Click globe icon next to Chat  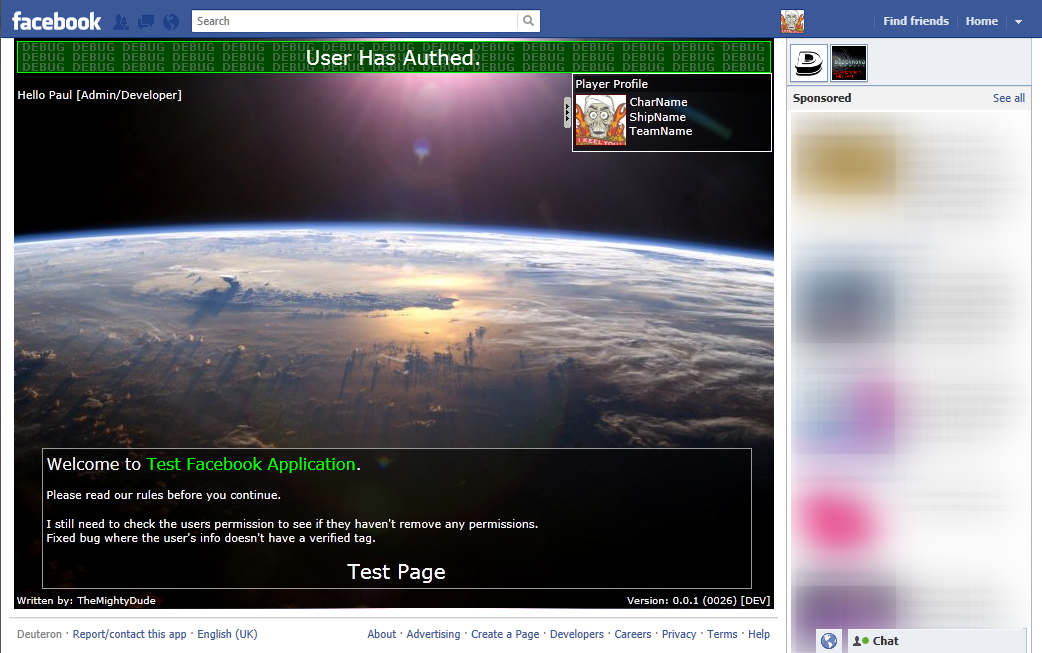click(x=829, y=641)
